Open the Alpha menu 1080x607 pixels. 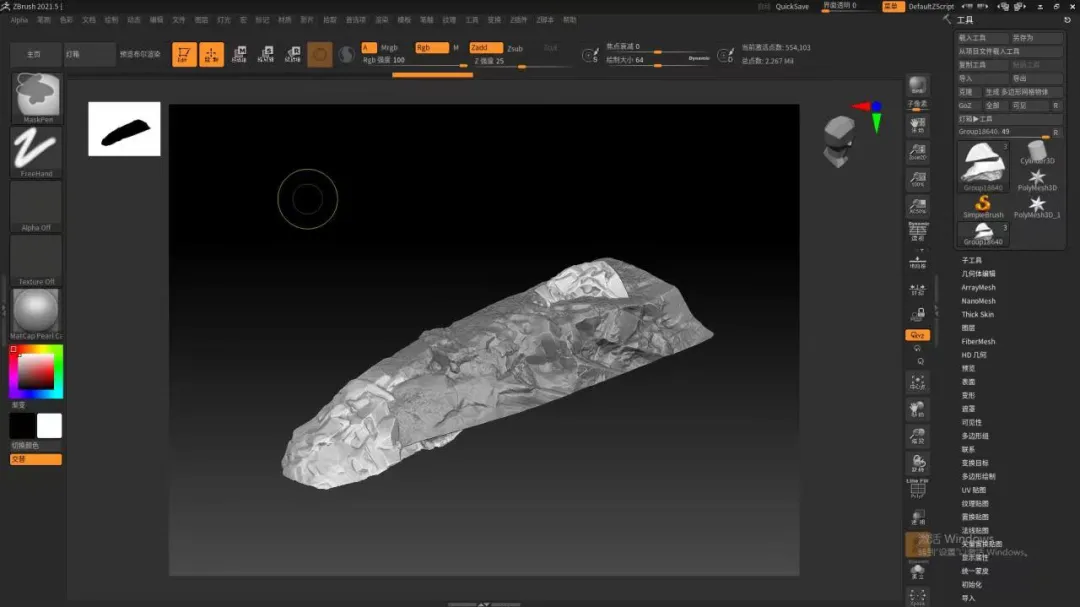pos(19,20)
